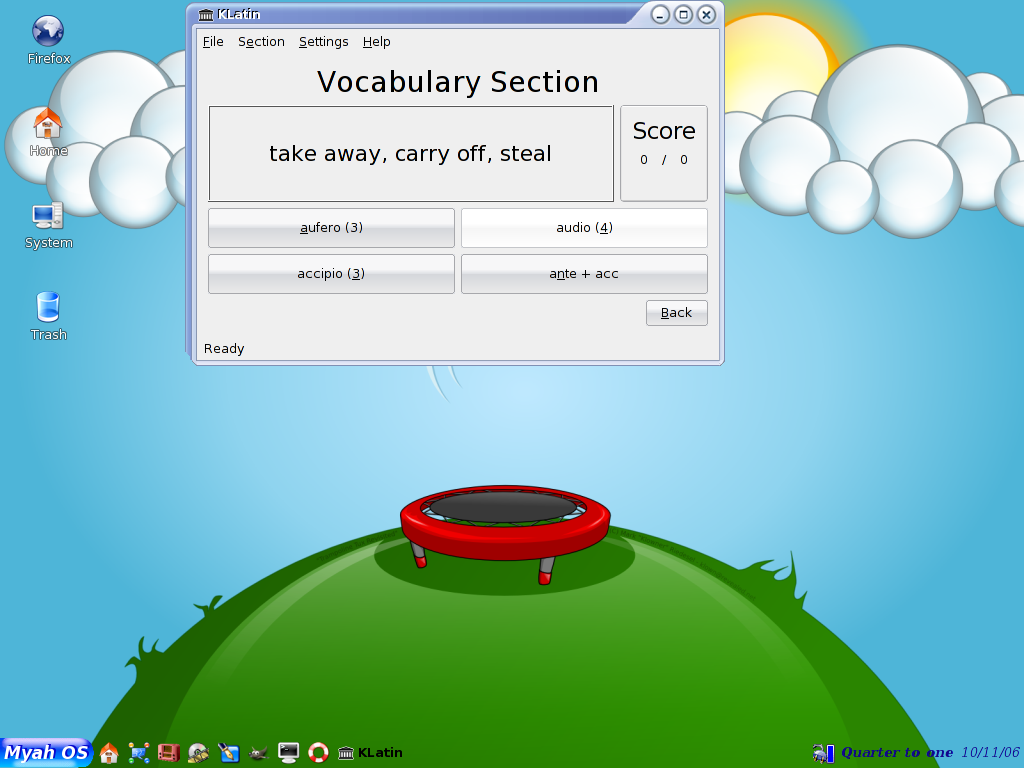This screenshot has width=1024, height=768.
Task: Launch GIMP from the taskbar
Action: coord(259,753)
